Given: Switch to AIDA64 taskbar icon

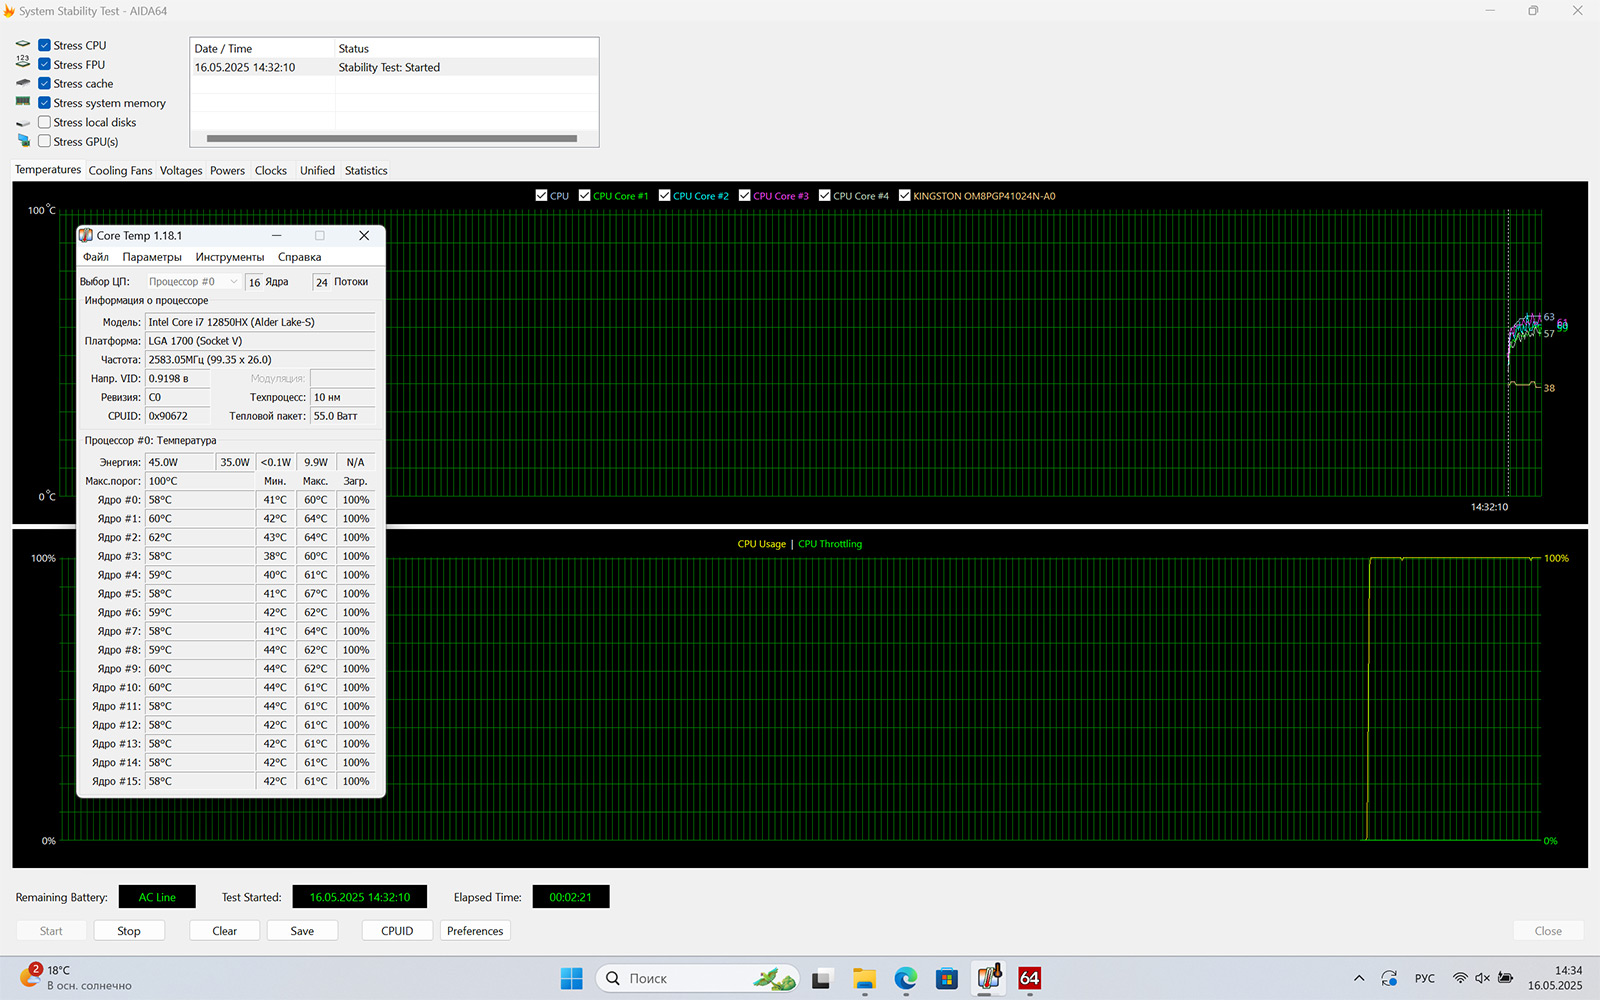Looking at the screenshot, I should click(1030, 978).
